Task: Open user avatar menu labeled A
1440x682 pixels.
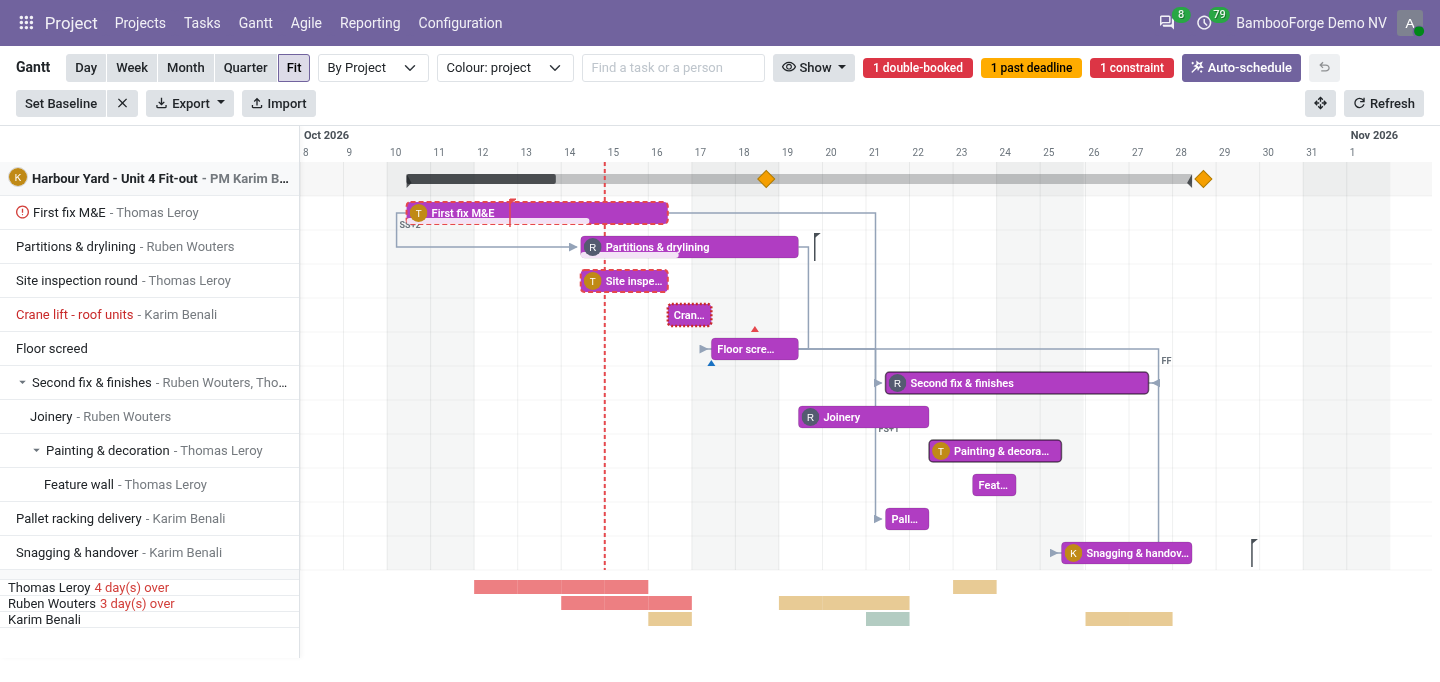Action: click(x=1410, y=23)
